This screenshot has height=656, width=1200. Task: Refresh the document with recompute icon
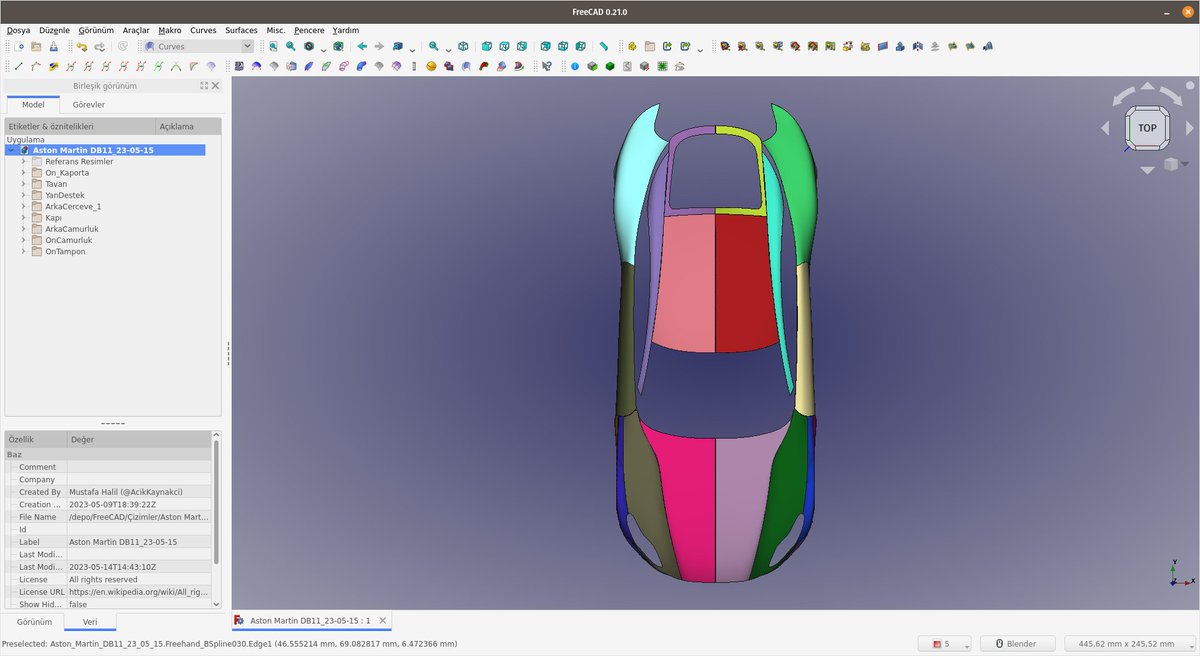click(123, 46)
